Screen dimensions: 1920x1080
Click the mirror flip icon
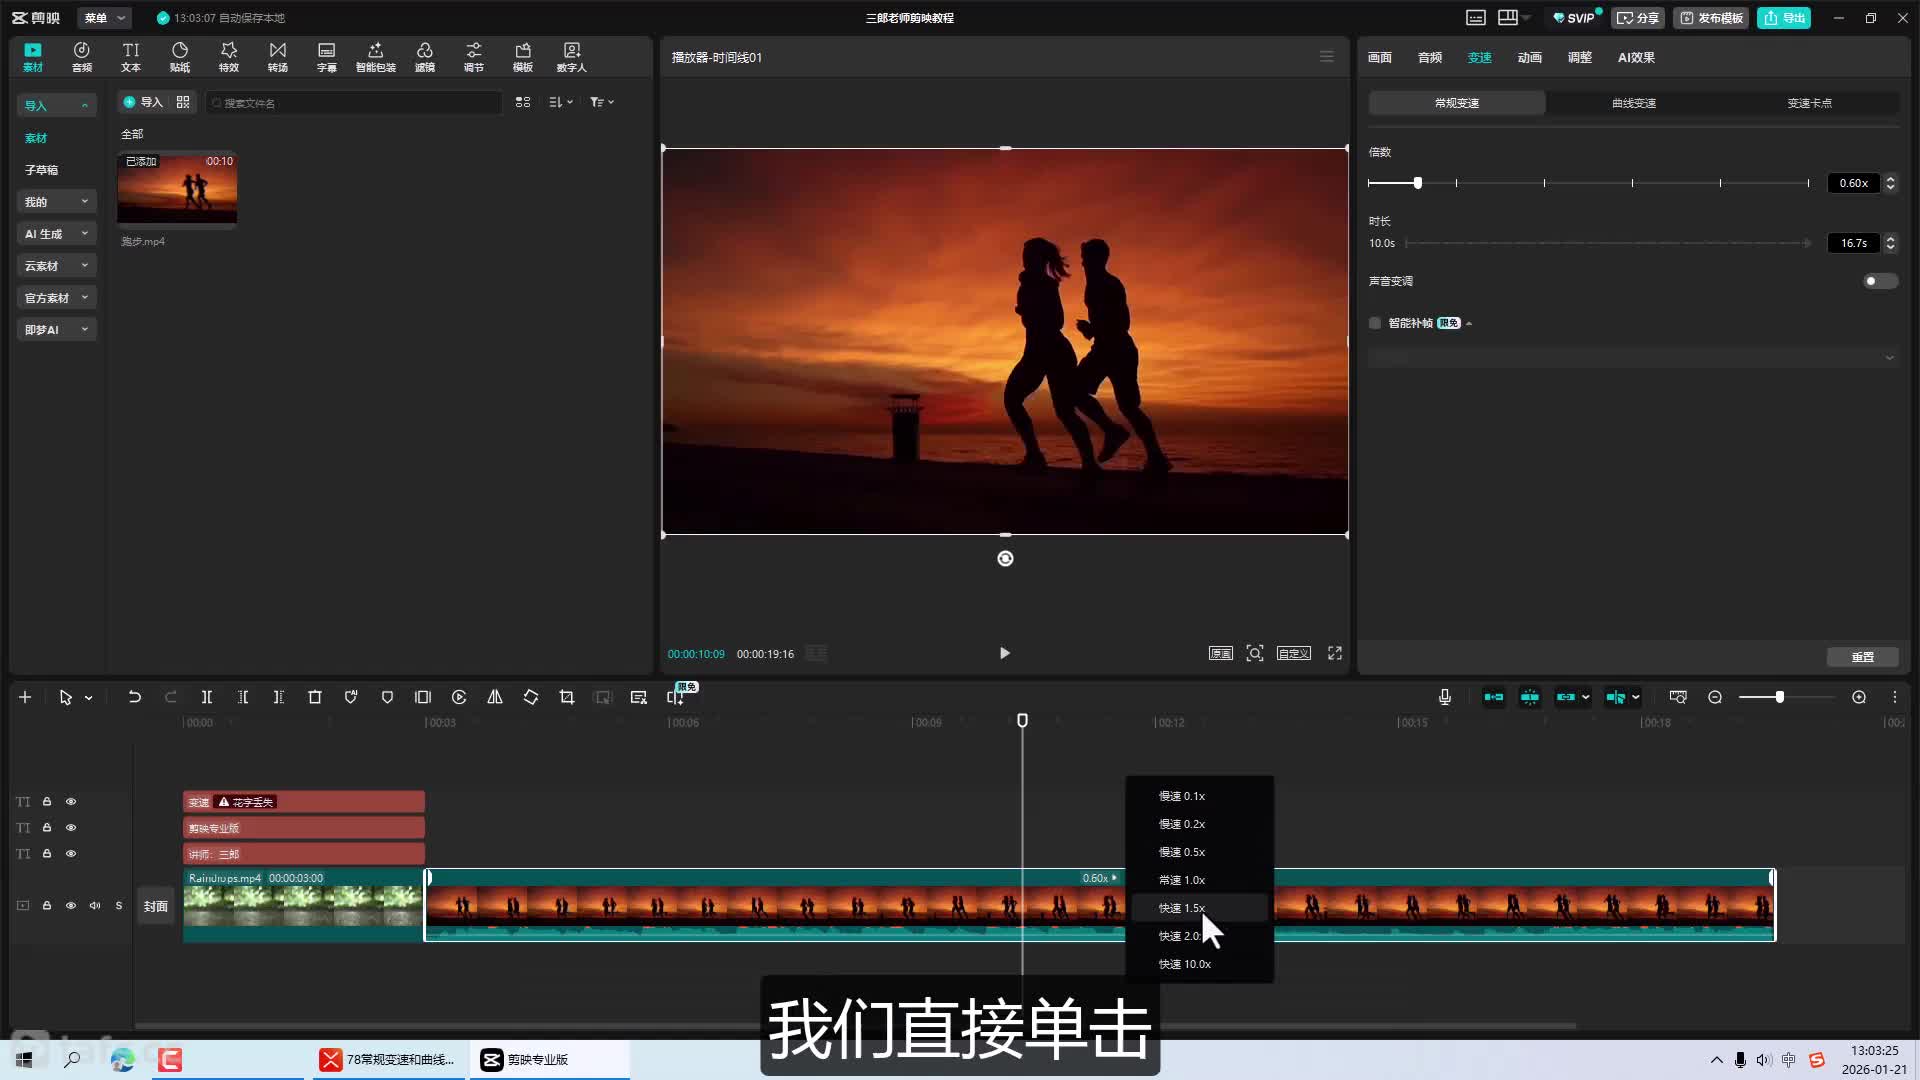tap(495, 697)
